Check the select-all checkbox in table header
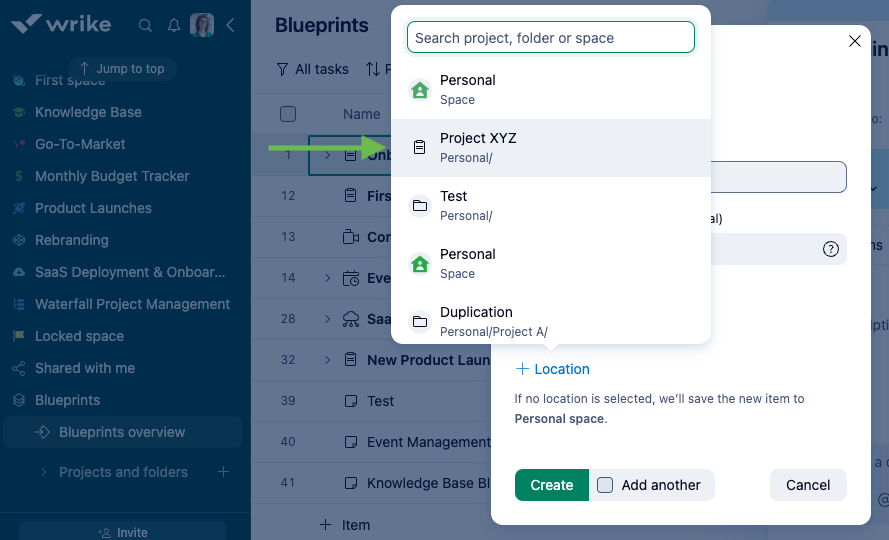This screenshot has height=540, width=889. pos(288,114)
